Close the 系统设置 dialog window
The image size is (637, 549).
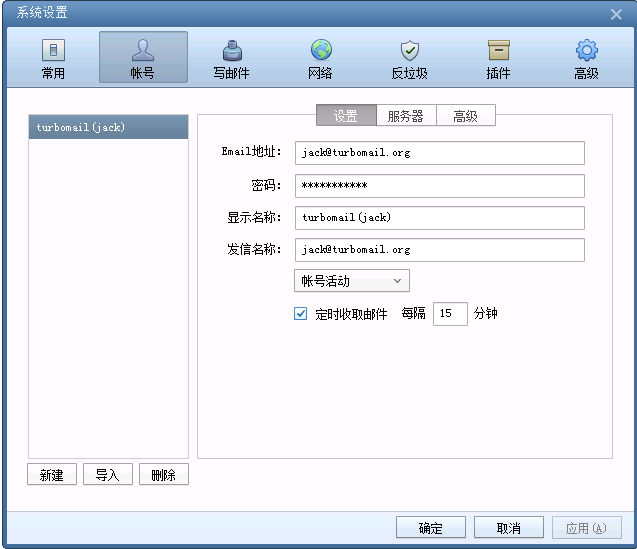[617, 13]
